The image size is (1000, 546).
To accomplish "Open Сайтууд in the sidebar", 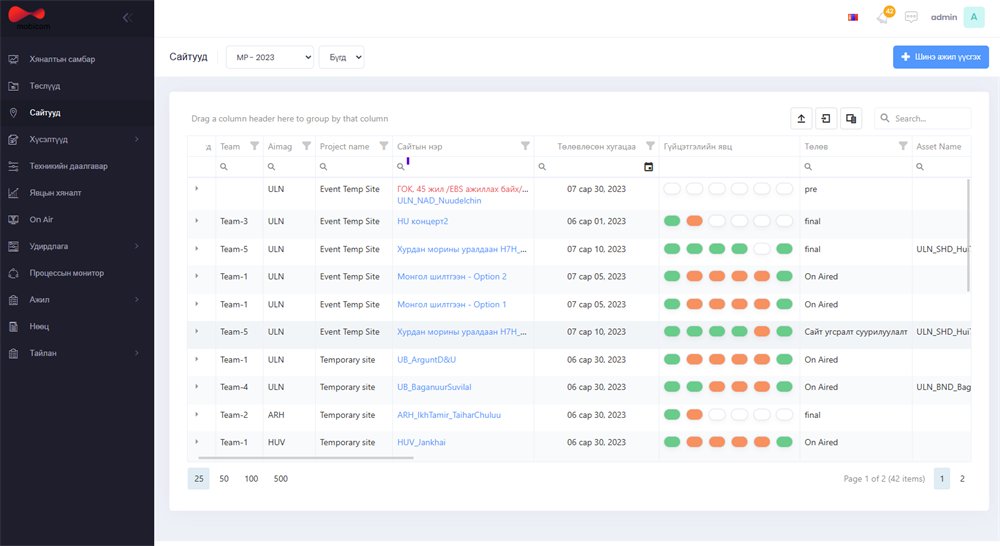I will (x=77, y=112).
